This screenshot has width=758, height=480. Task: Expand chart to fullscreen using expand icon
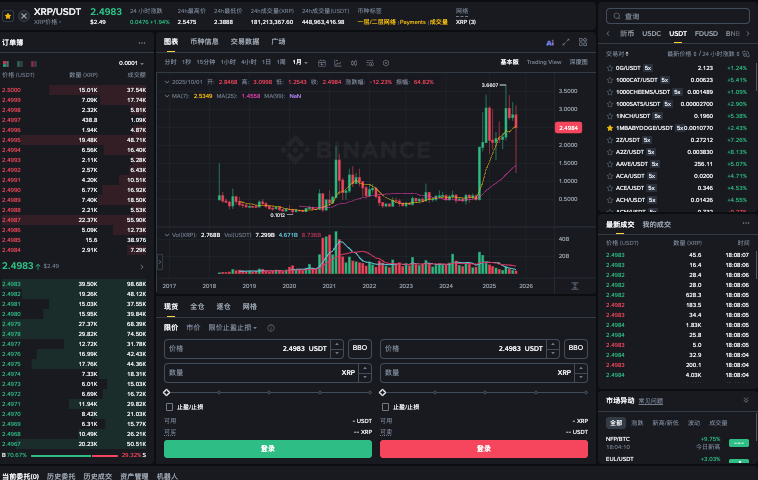click(566, 42)
